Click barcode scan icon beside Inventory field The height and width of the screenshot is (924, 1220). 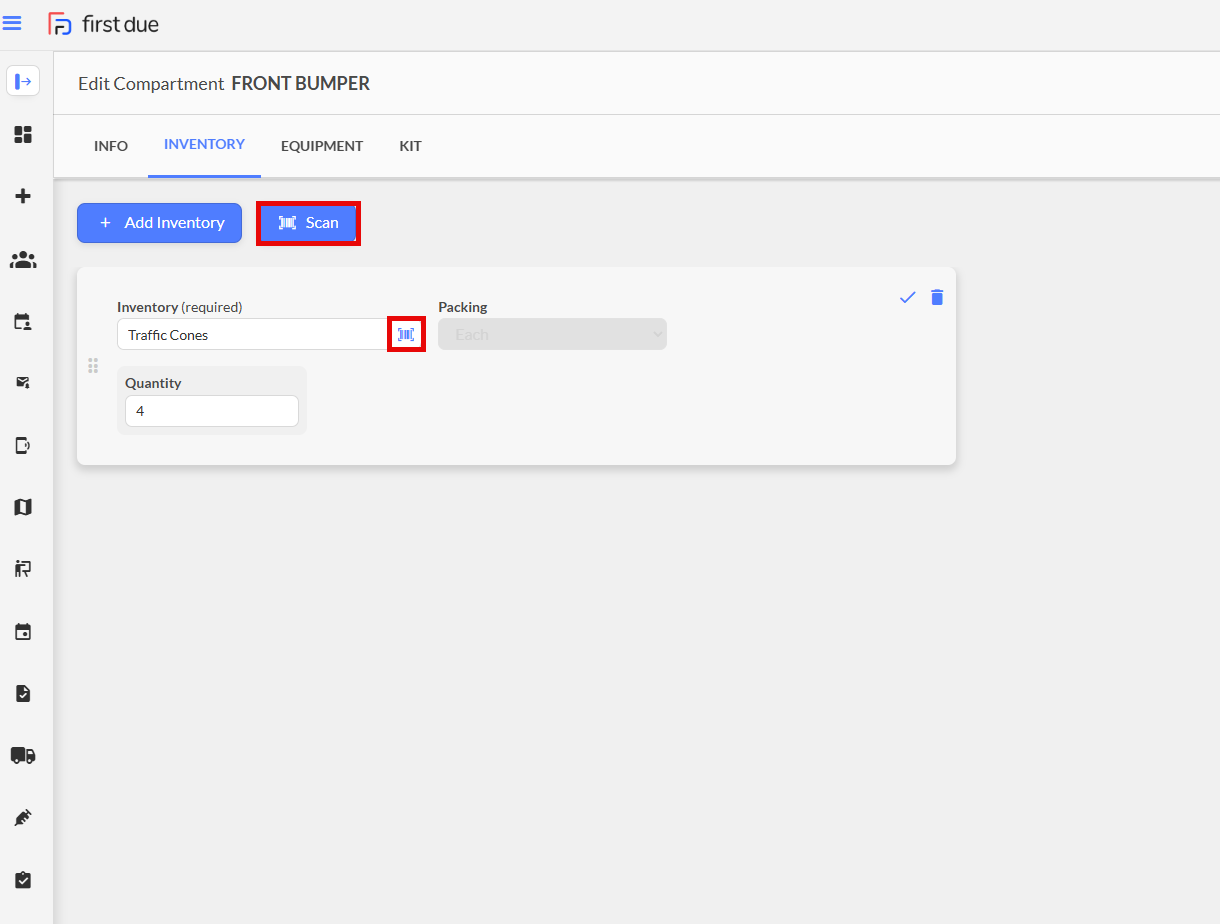(406, 334)
